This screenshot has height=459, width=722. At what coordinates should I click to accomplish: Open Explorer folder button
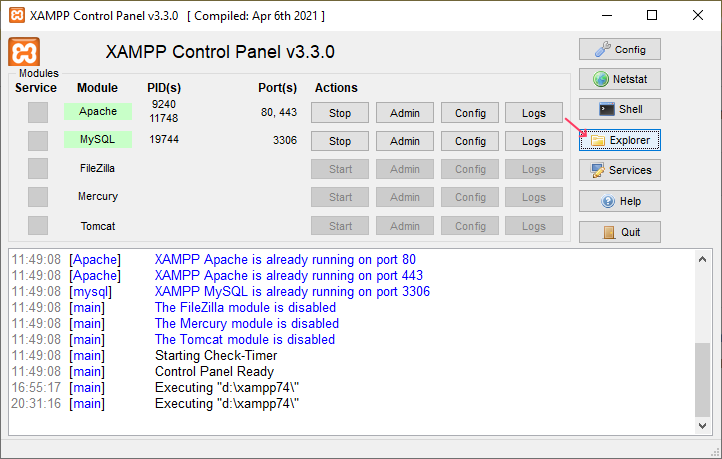(x=620, y=140)
